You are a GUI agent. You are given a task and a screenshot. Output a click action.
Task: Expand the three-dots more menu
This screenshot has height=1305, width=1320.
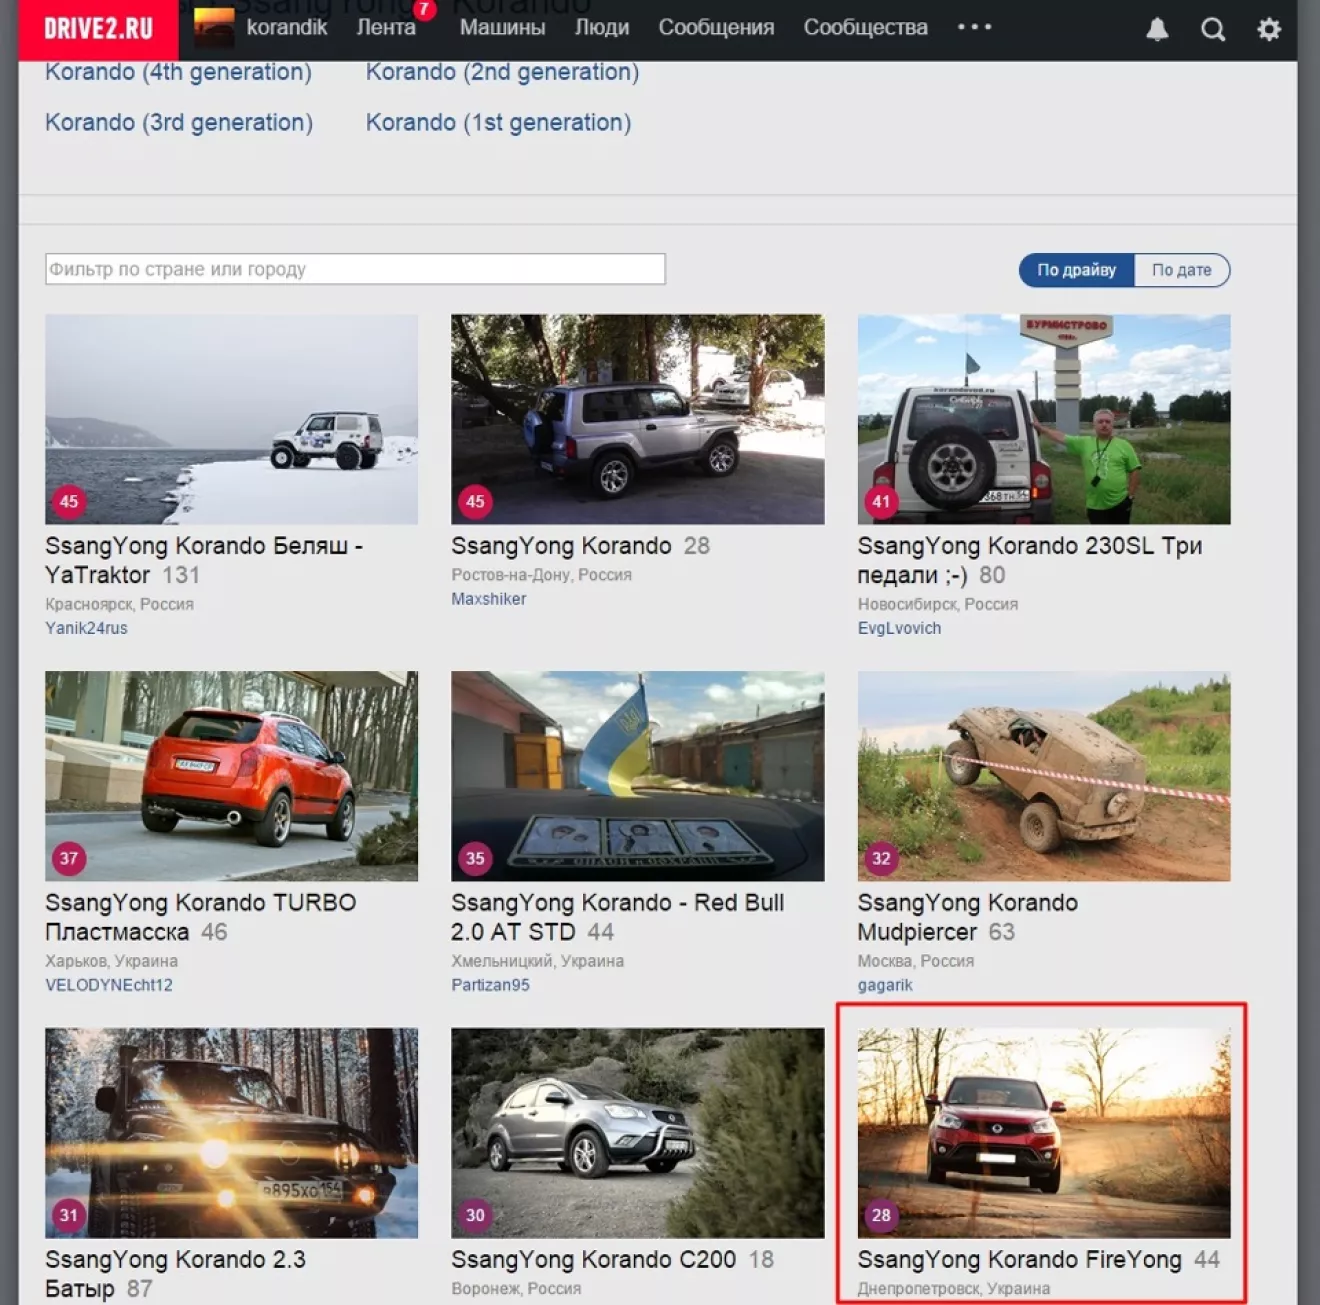point(974,27)
